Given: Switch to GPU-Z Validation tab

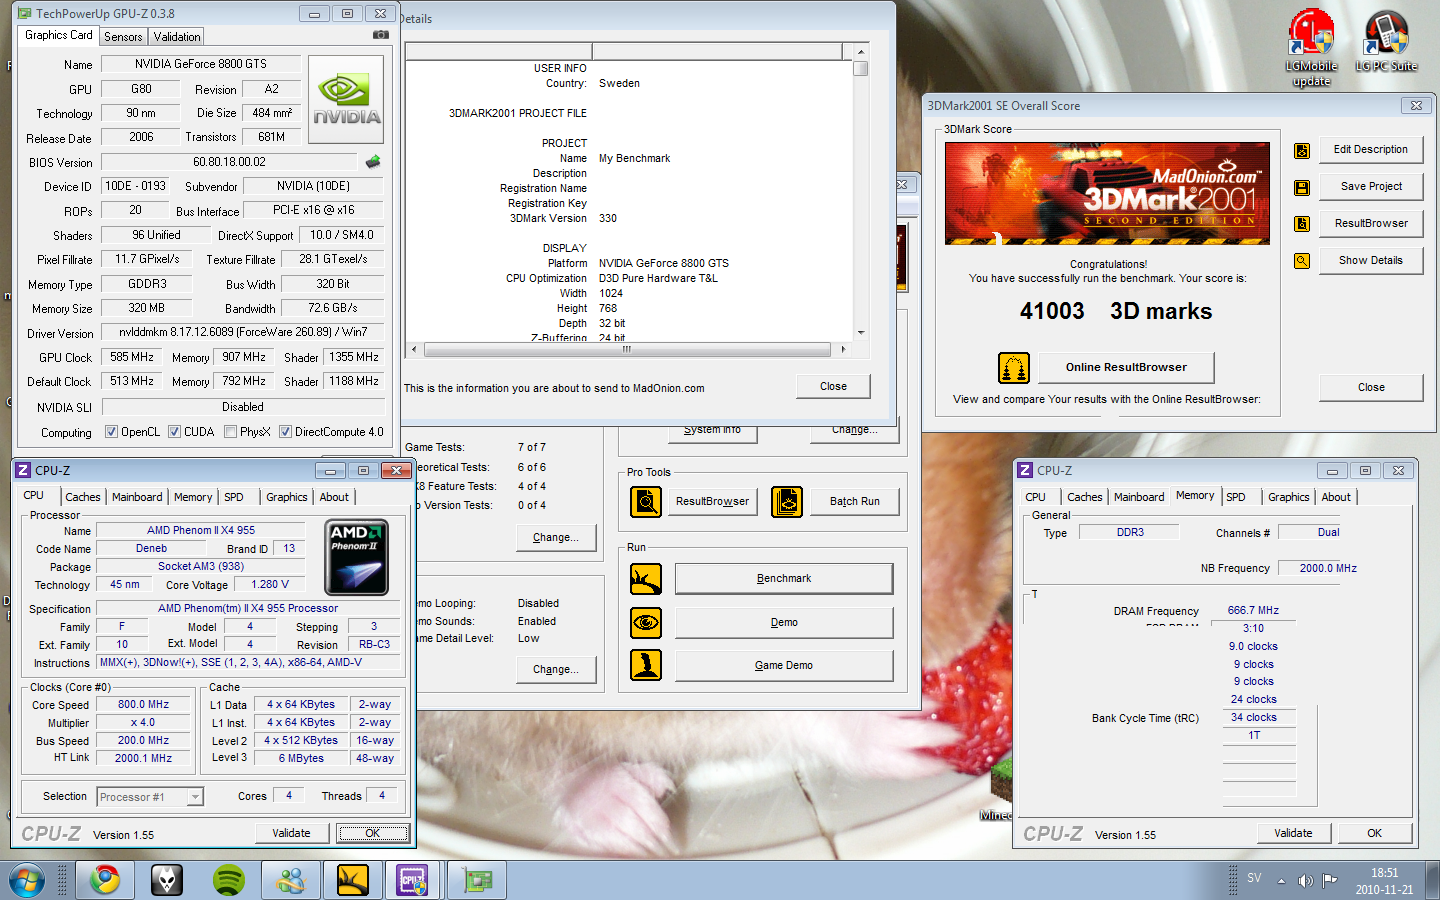Looking at the screenshot, I should point(177,37).
